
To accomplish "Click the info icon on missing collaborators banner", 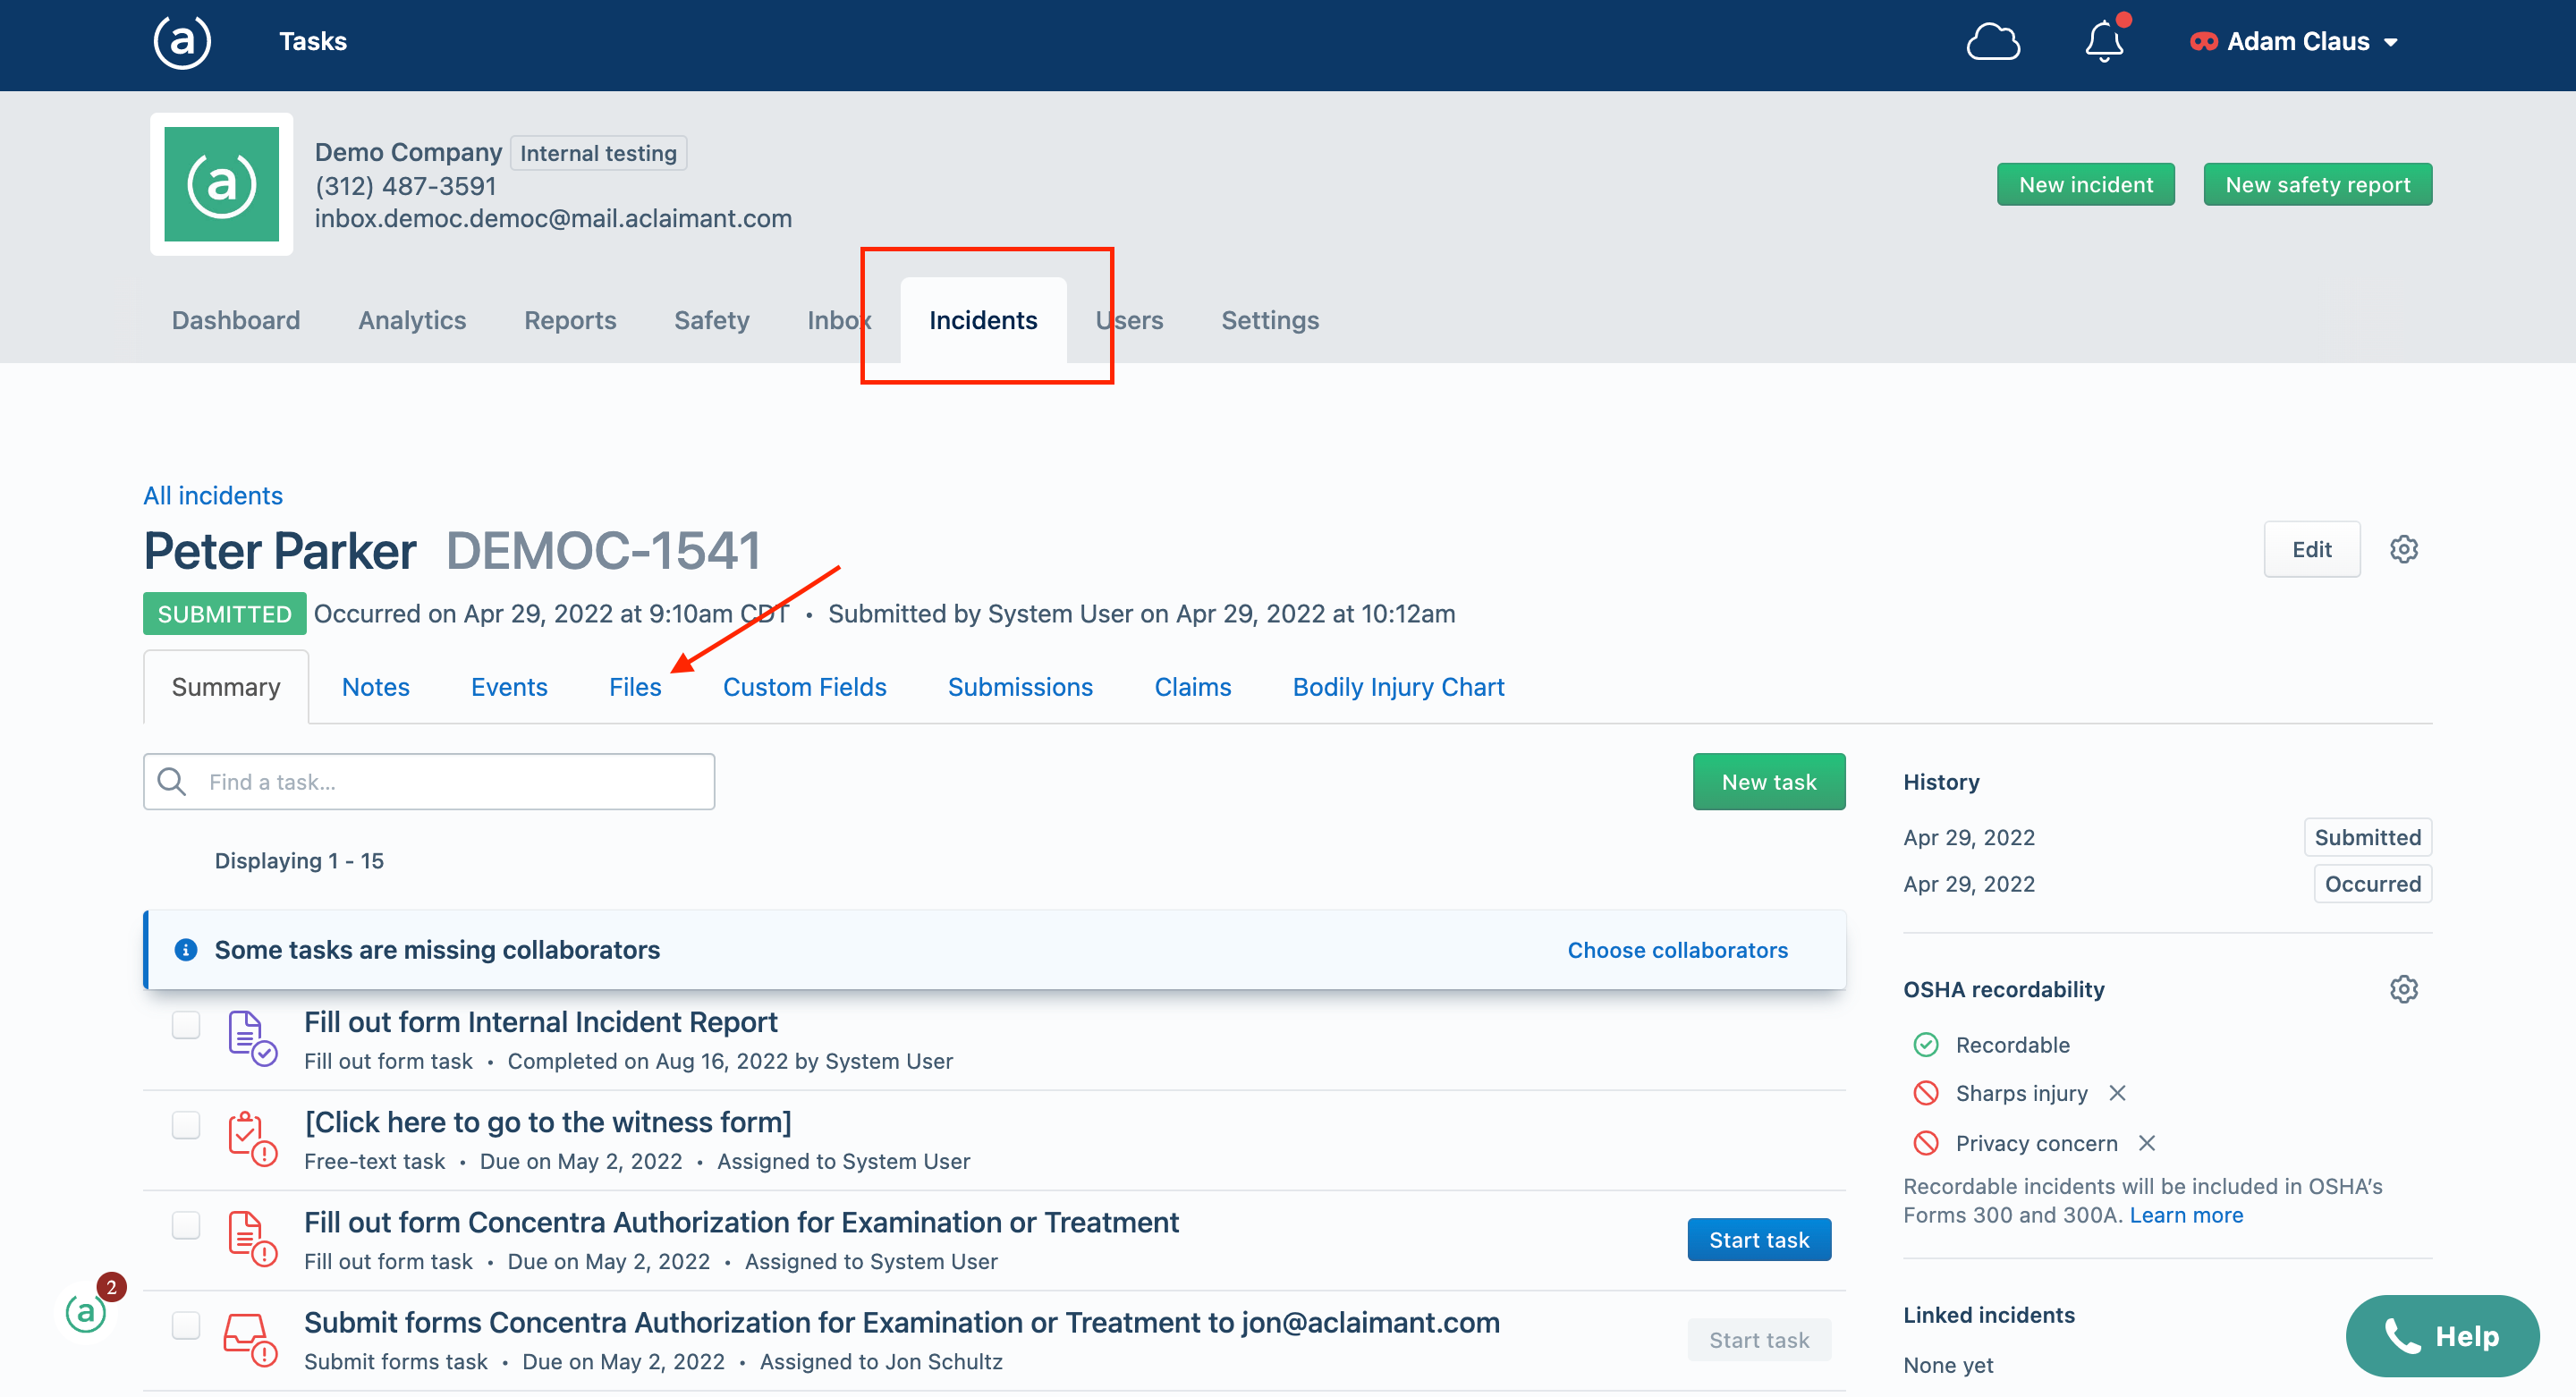I will (185, 950).
